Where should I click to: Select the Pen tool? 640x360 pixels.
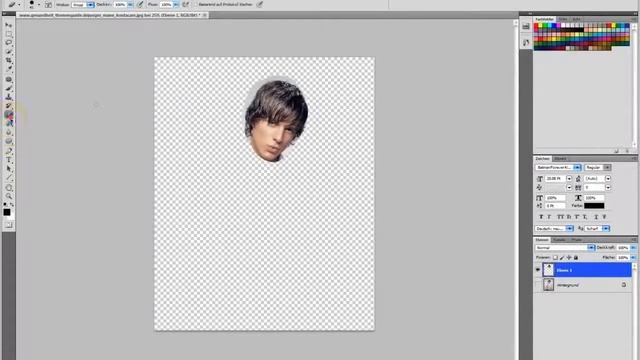(9, 151)
